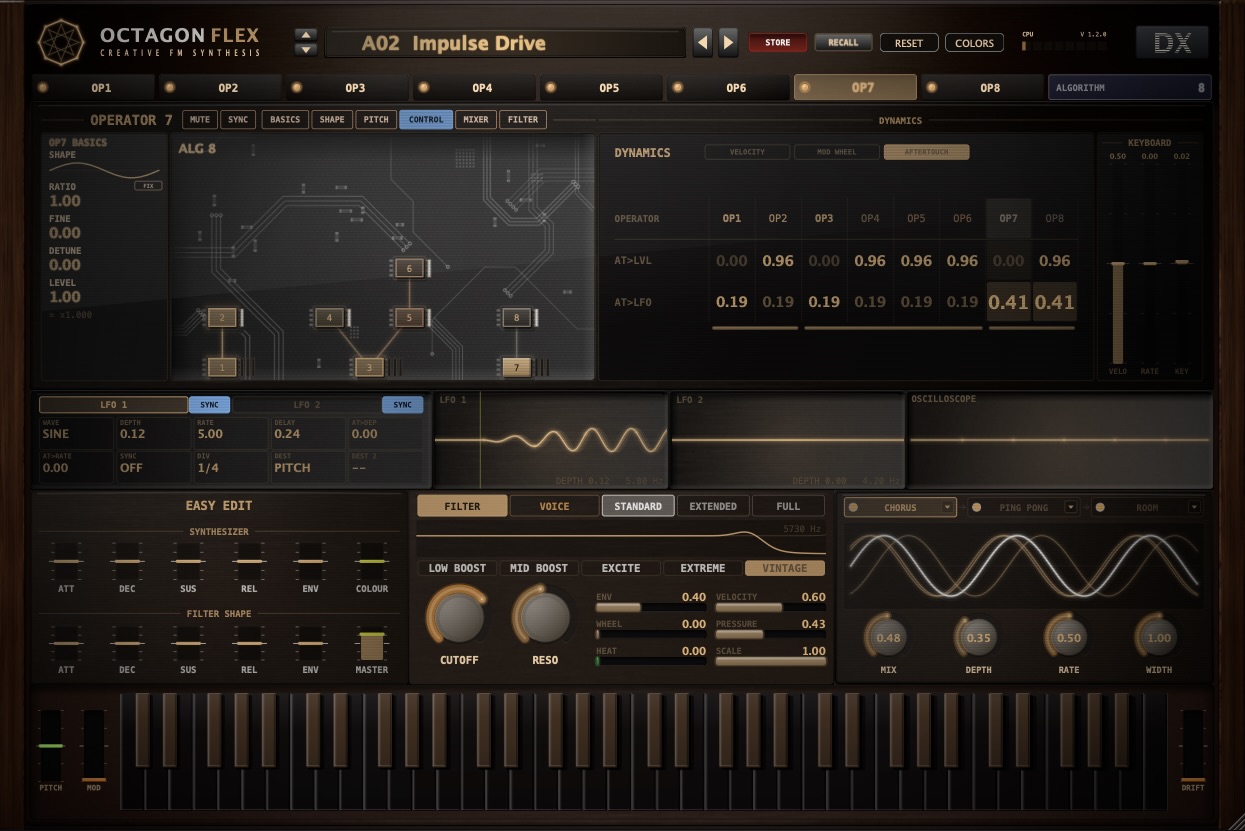Enable the EXCITE filter mode
The height and width of the screenshot is (831, 1245).
(x=621, y=568)
